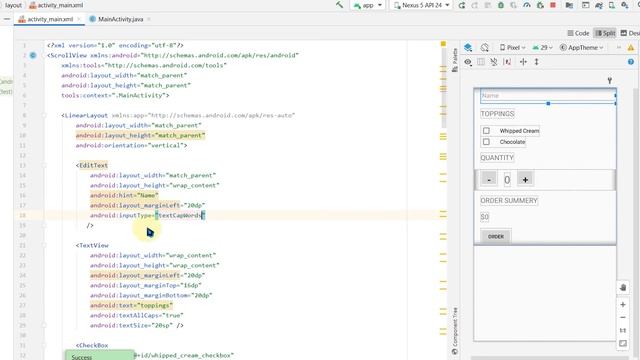
Task: Open the AVD Manager phone icon
Action: coord(611,5)
